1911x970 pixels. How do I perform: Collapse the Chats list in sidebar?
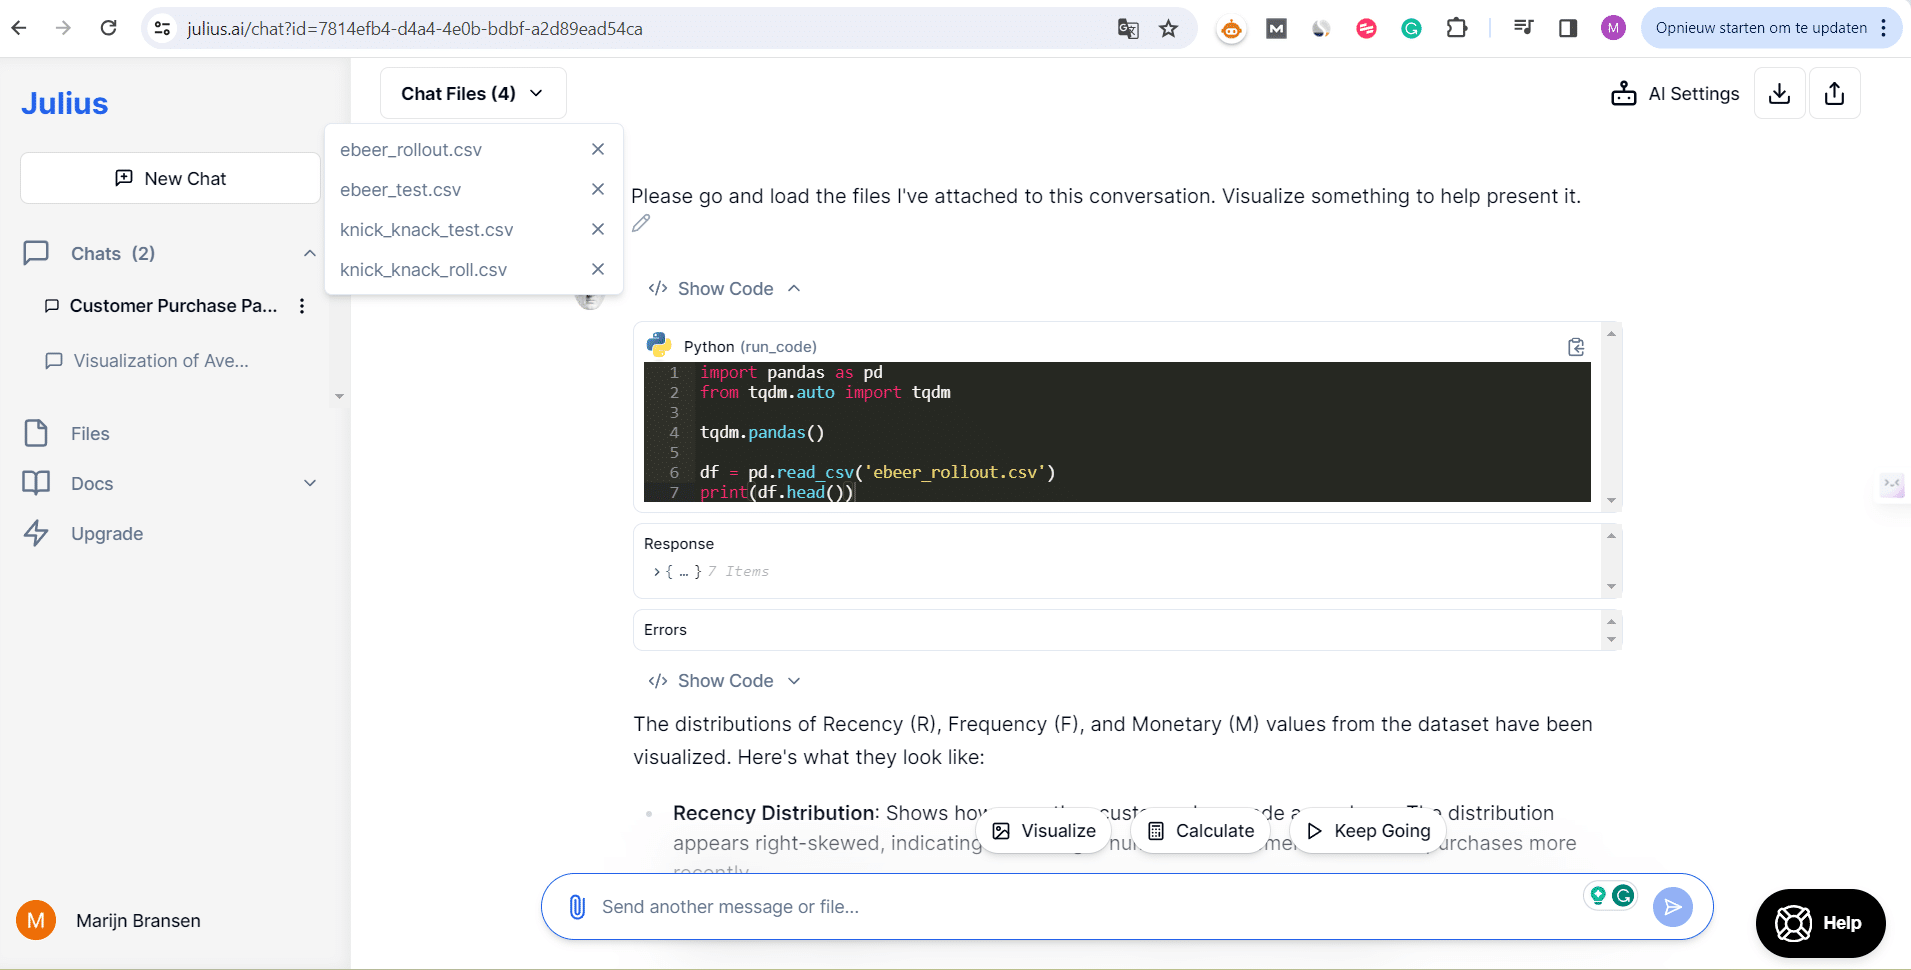tap(310, 254)
